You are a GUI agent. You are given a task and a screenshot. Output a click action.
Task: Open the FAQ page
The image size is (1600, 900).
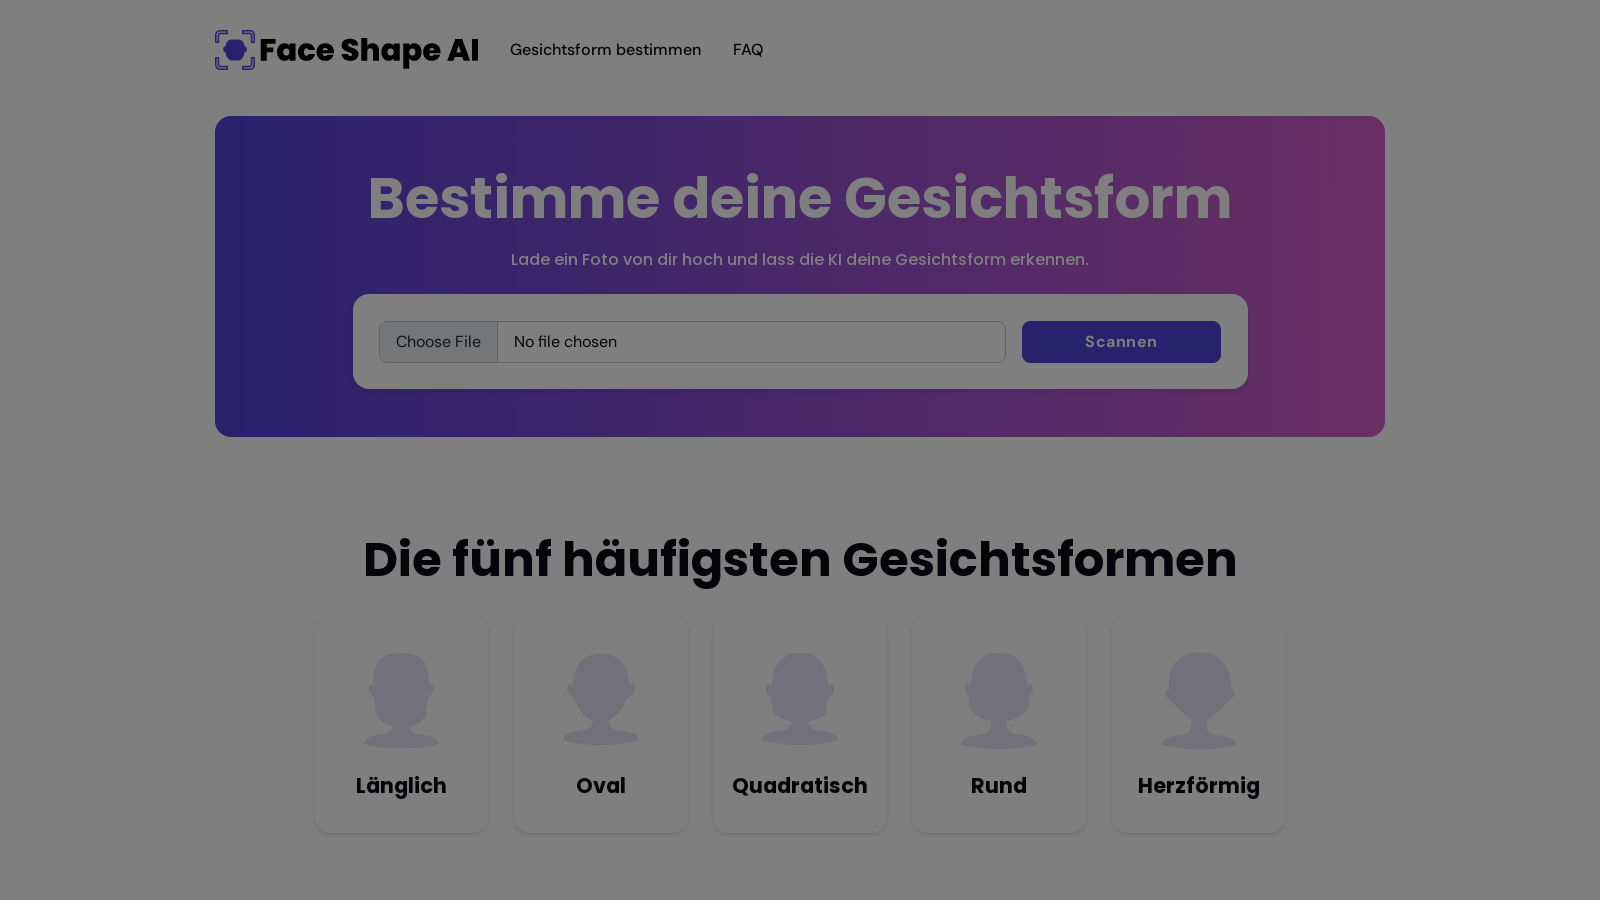click(748, 50)
